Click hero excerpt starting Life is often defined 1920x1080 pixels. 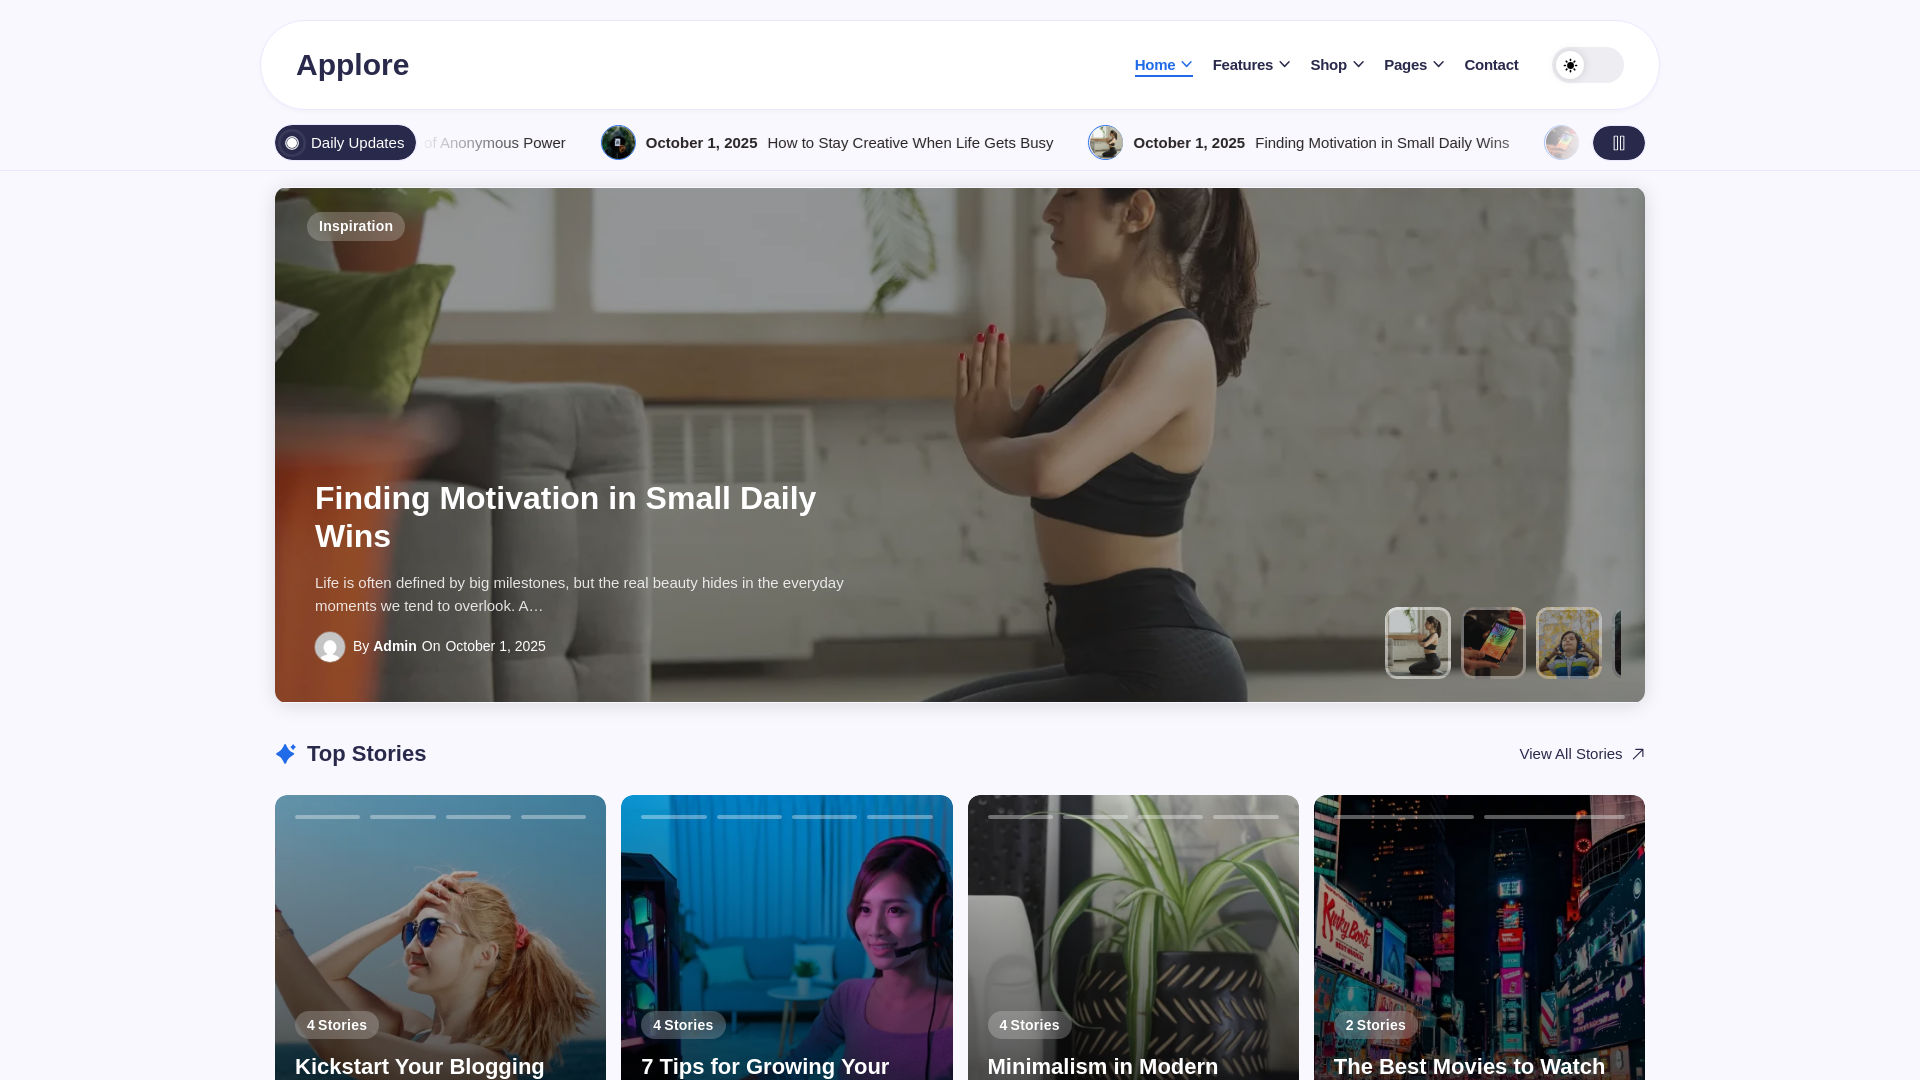(x=579, y=594)
